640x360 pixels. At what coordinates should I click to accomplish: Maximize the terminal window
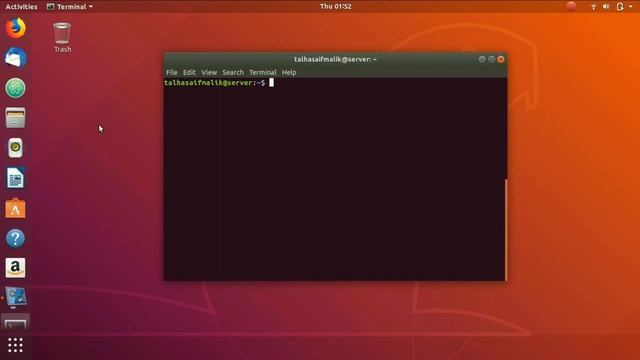click(x=491, y=59)
